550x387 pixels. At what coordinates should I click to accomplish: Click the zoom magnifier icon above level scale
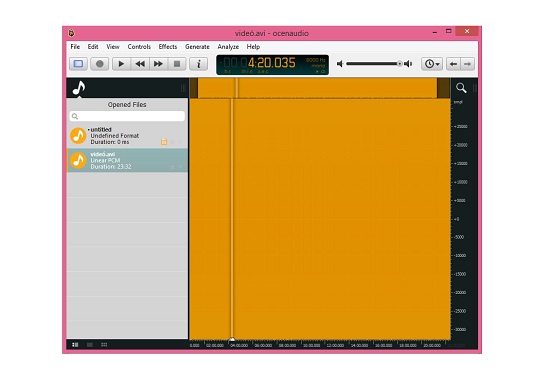click(x=461, y=88)
